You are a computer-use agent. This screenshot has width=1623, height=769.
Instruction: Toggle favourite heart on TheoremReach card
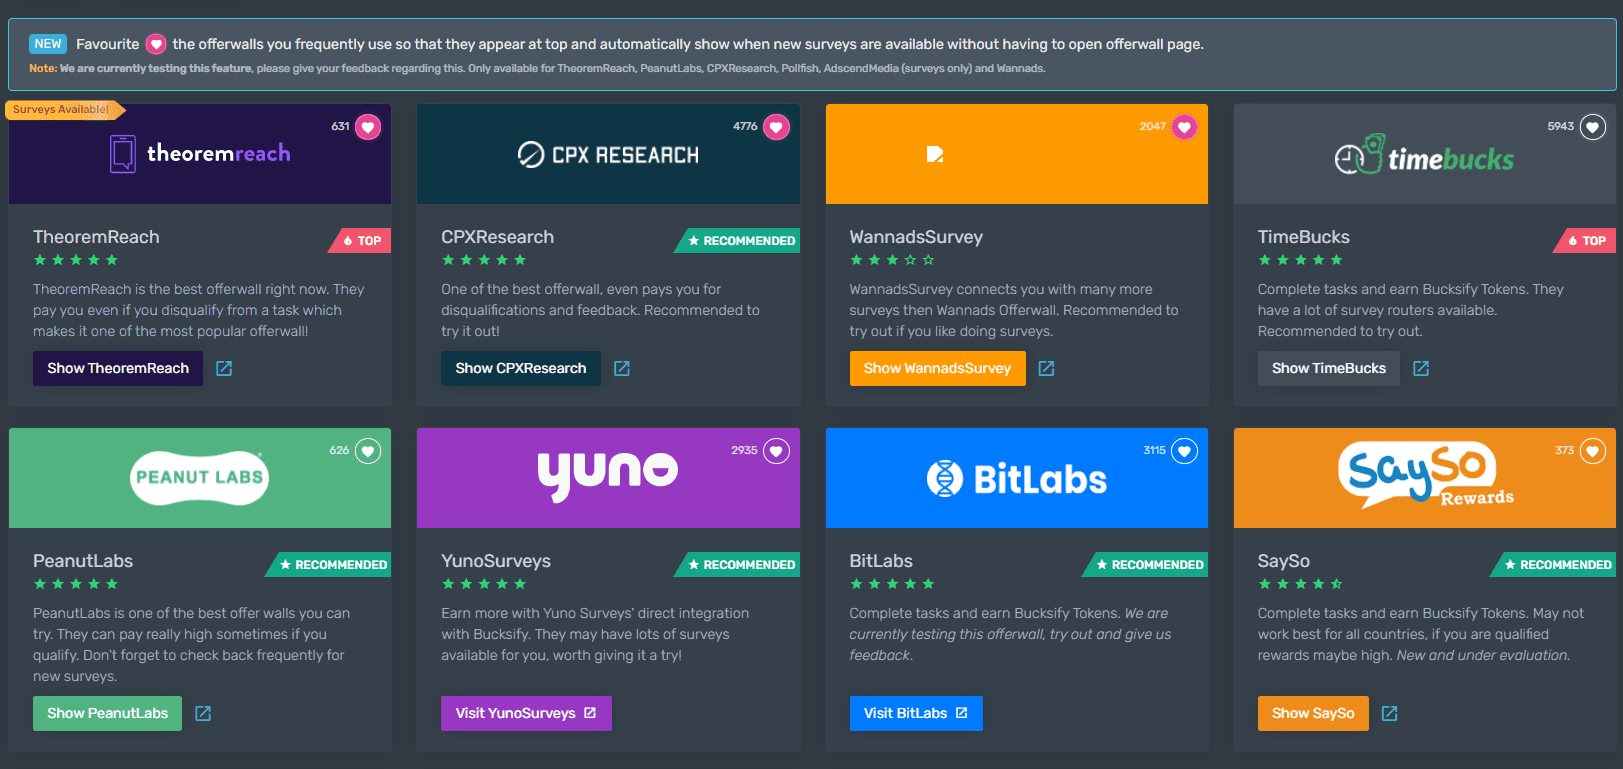(x=368, y=127)
